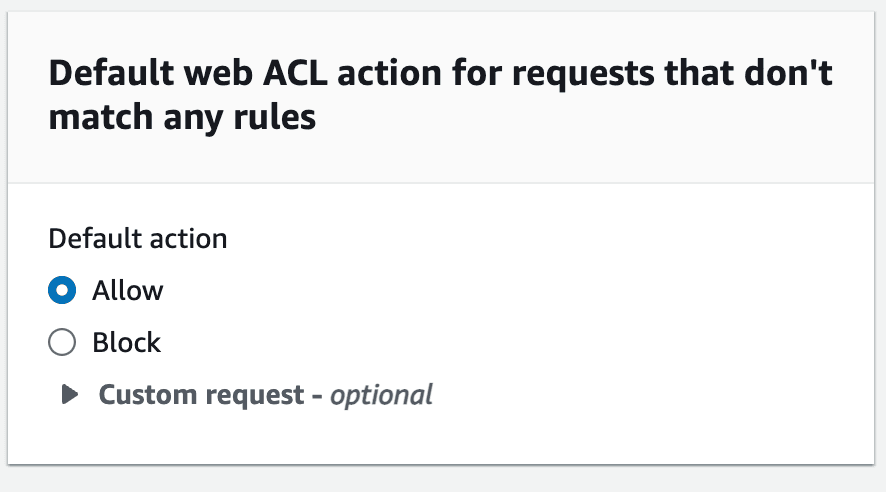Click the 'Allow' option label text
886x492 pixels.
point(128,291)
